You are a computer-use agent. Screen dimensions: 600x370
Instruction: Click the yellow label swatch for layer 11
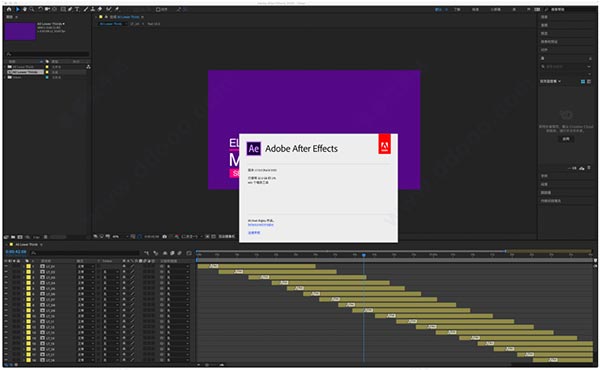[x=28, y=322]
